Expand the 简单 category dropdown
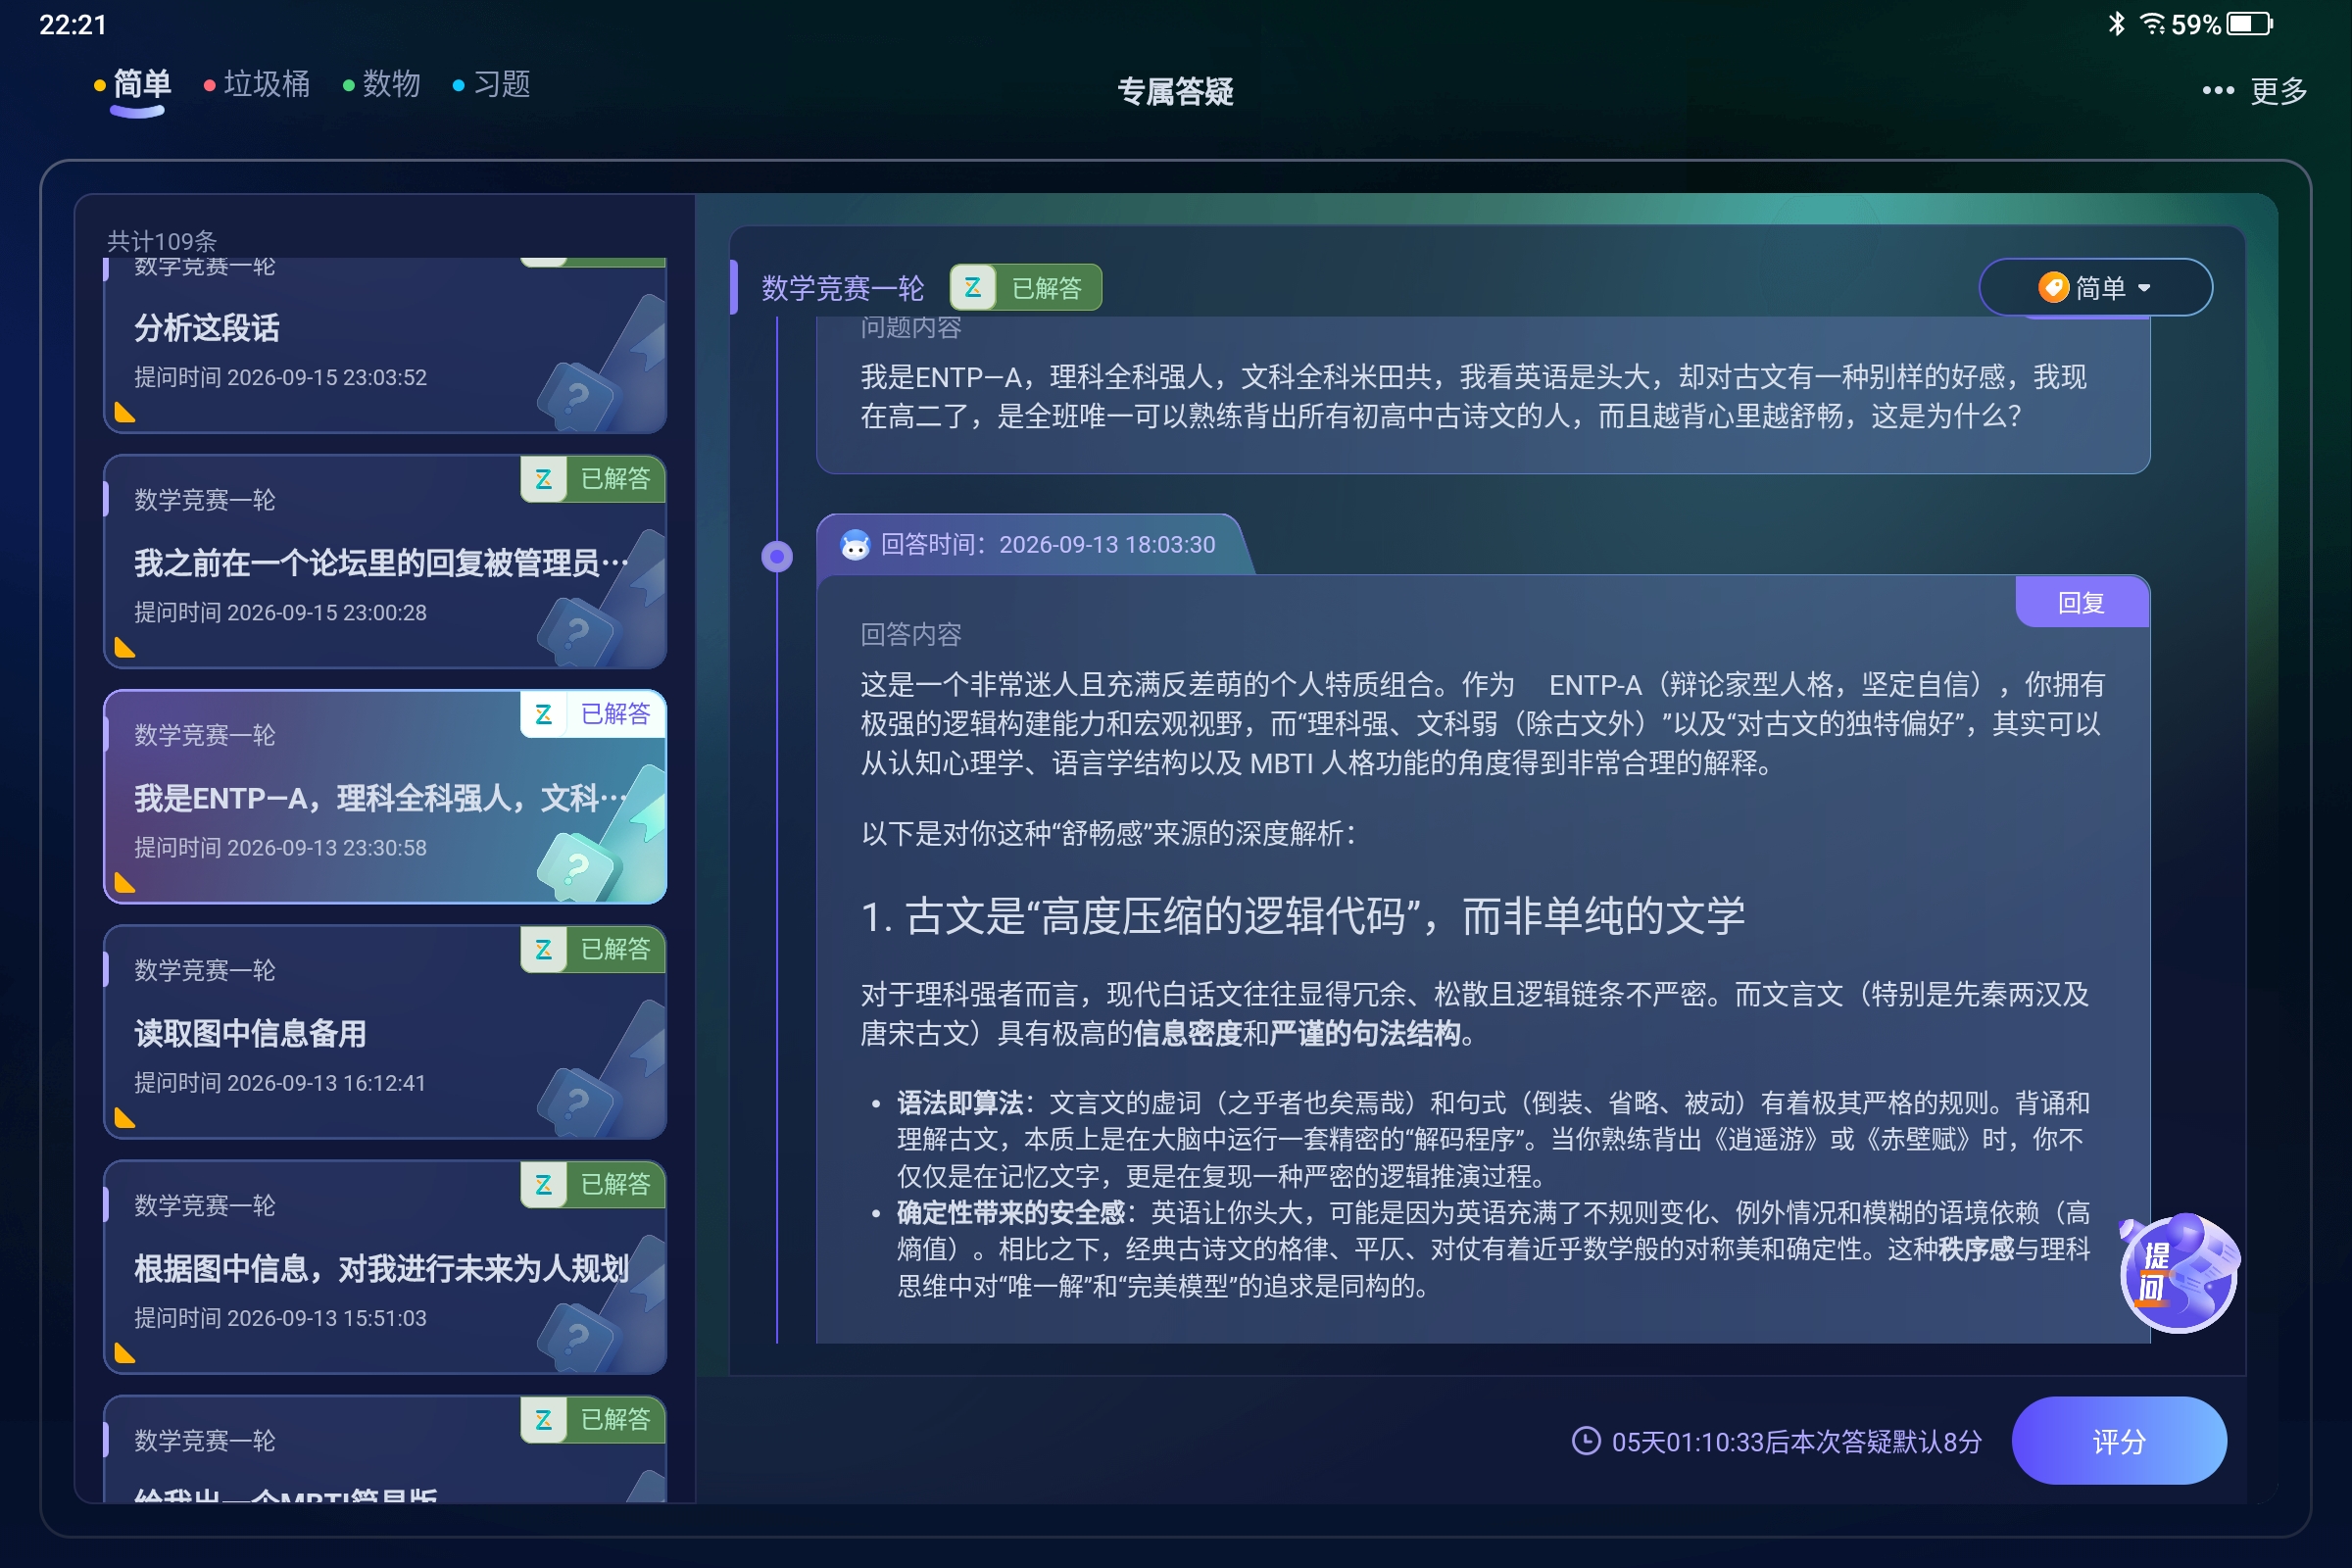The width and height of the screenshot is (2352, 1568). coord(2095,288)
